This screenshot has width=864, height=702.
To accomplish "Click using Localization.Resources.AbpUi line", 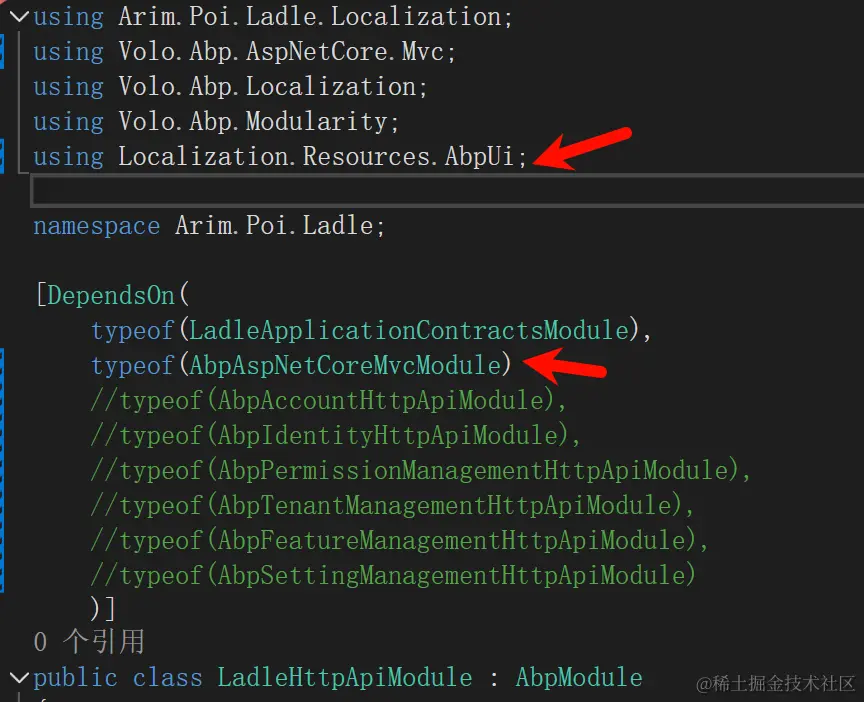I will 280,157.
